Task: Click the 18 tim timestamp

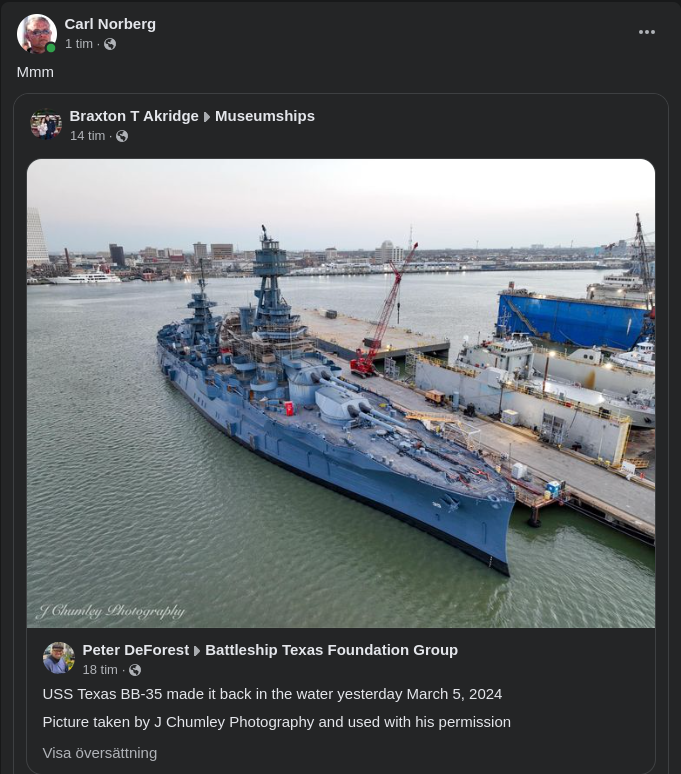Action: [x=100, y=670]
